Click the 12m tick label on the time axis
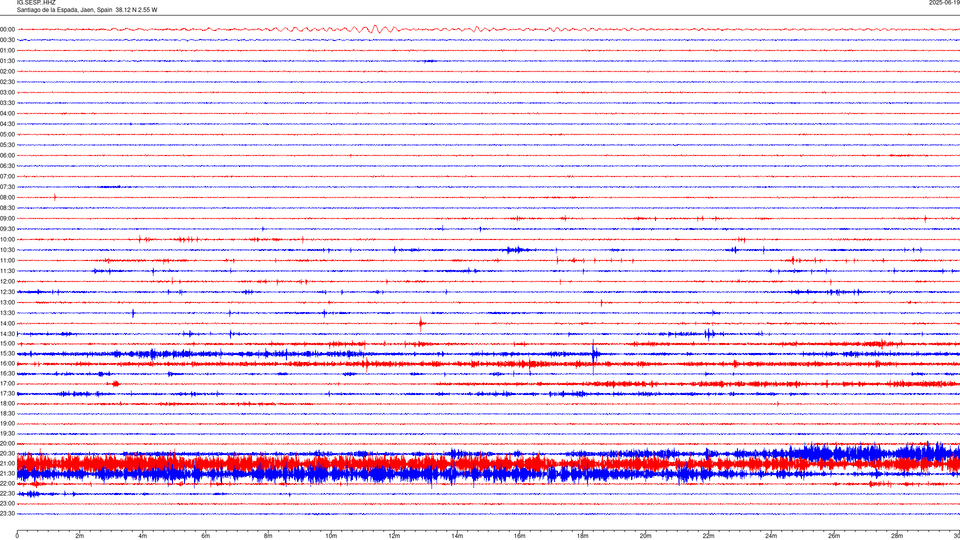Screen dimensions: 960x540 394,536
